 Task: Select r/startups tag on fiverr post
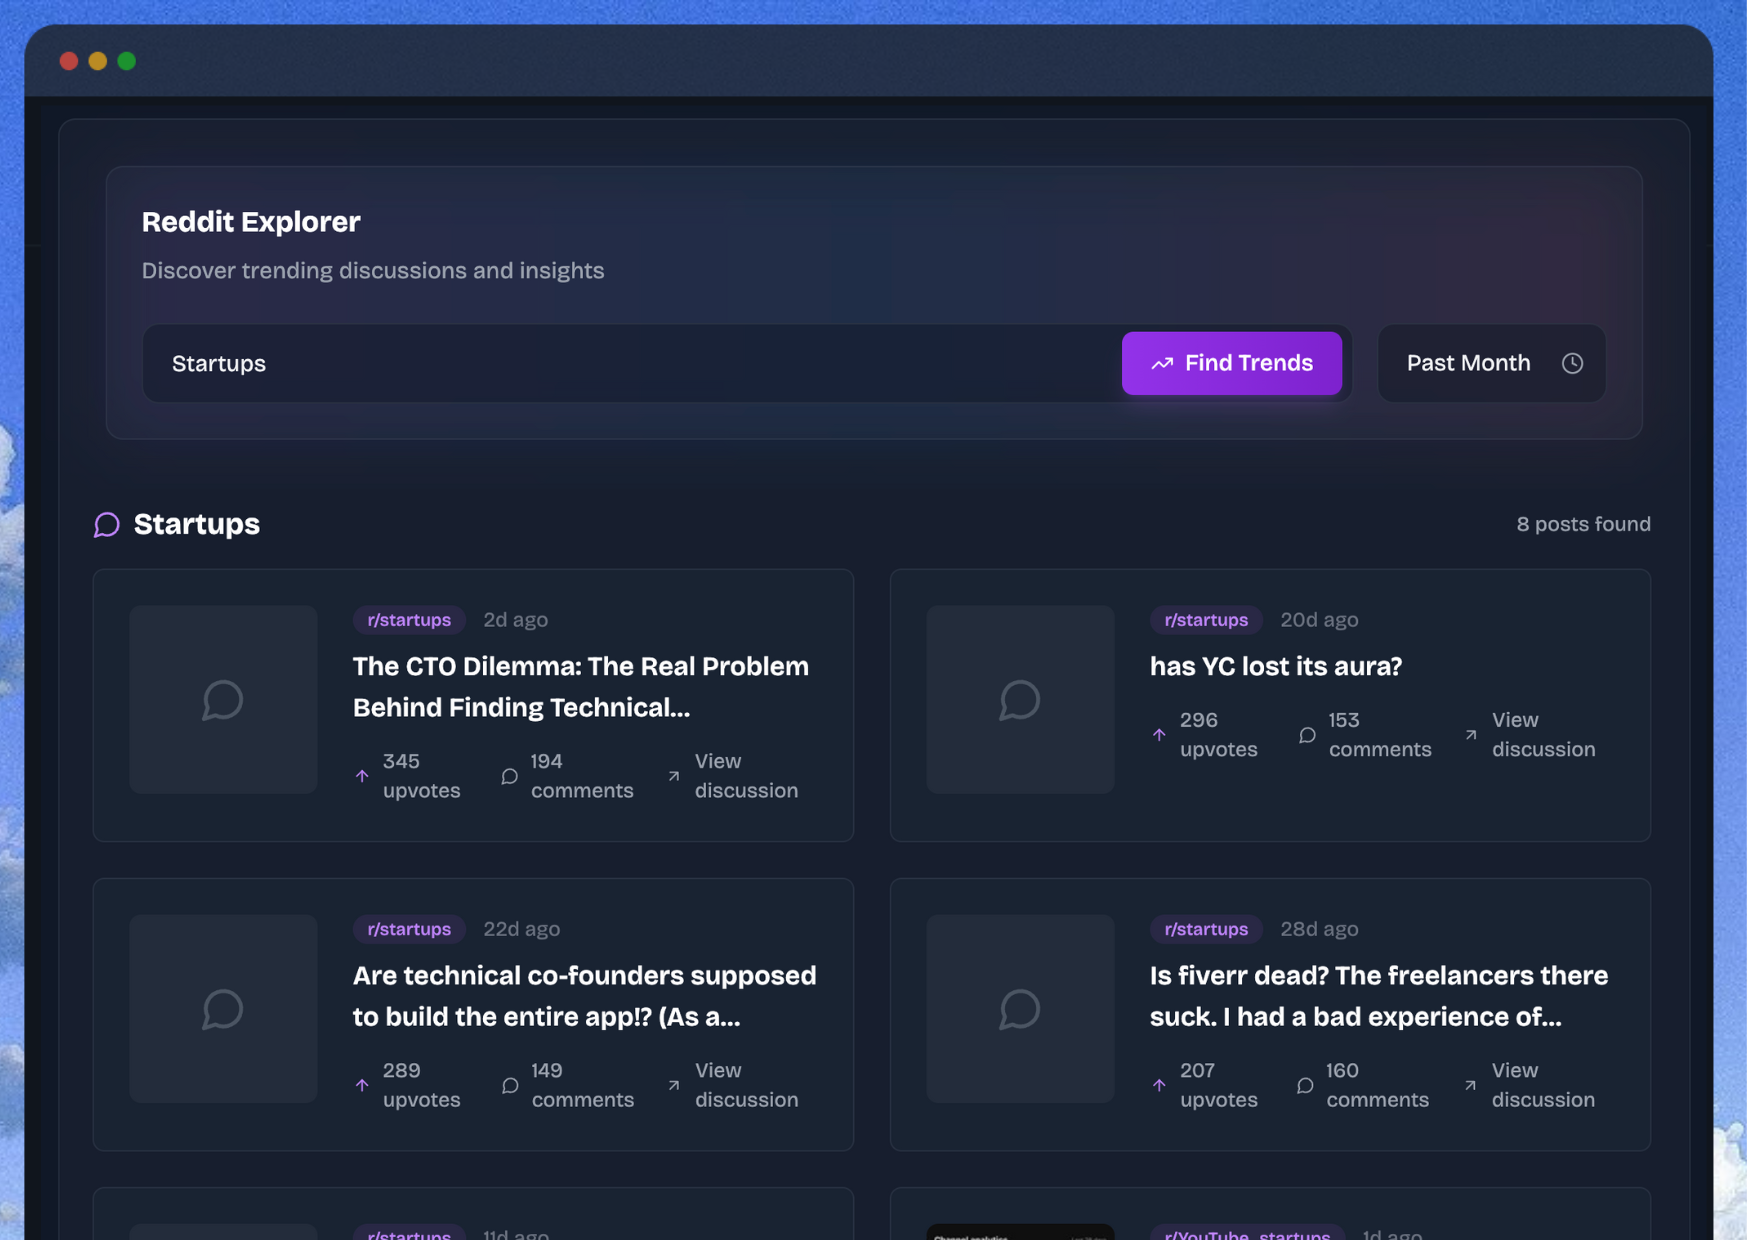pyautogui.click(x=1206, y=929)
